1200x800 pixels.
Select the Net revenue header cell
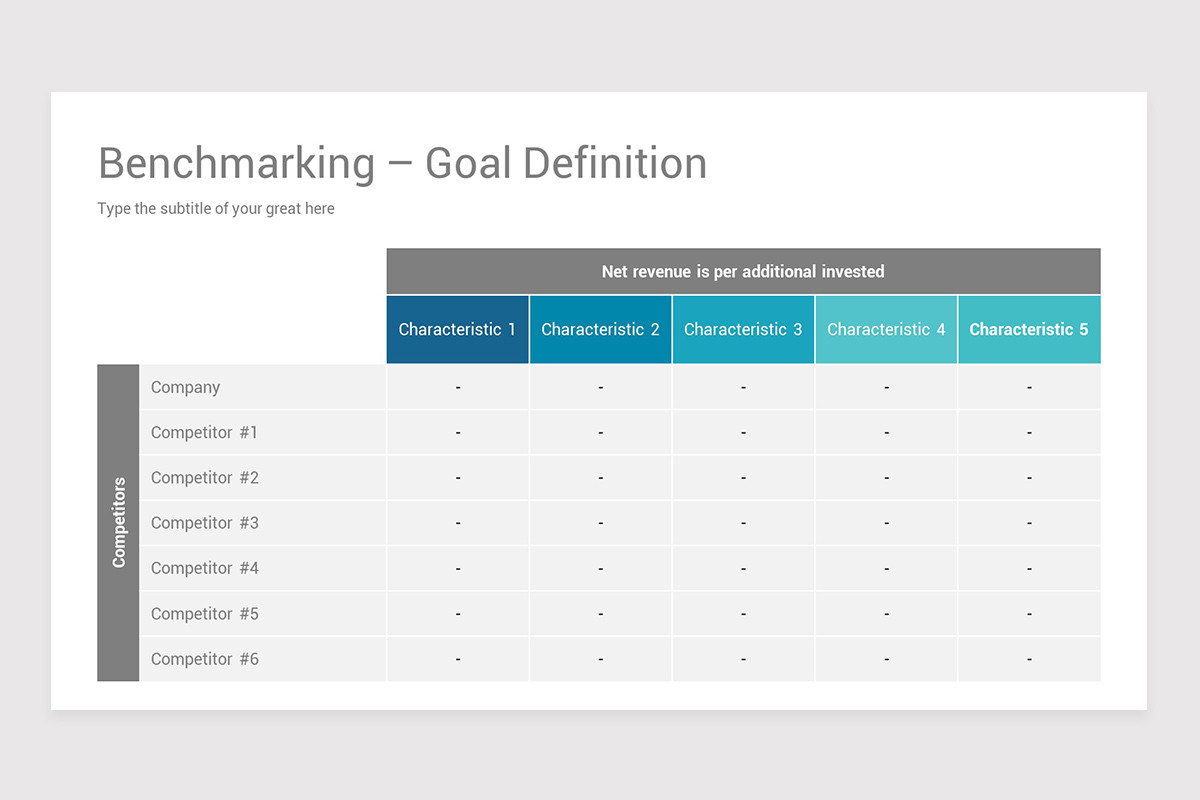coord(743,271)
